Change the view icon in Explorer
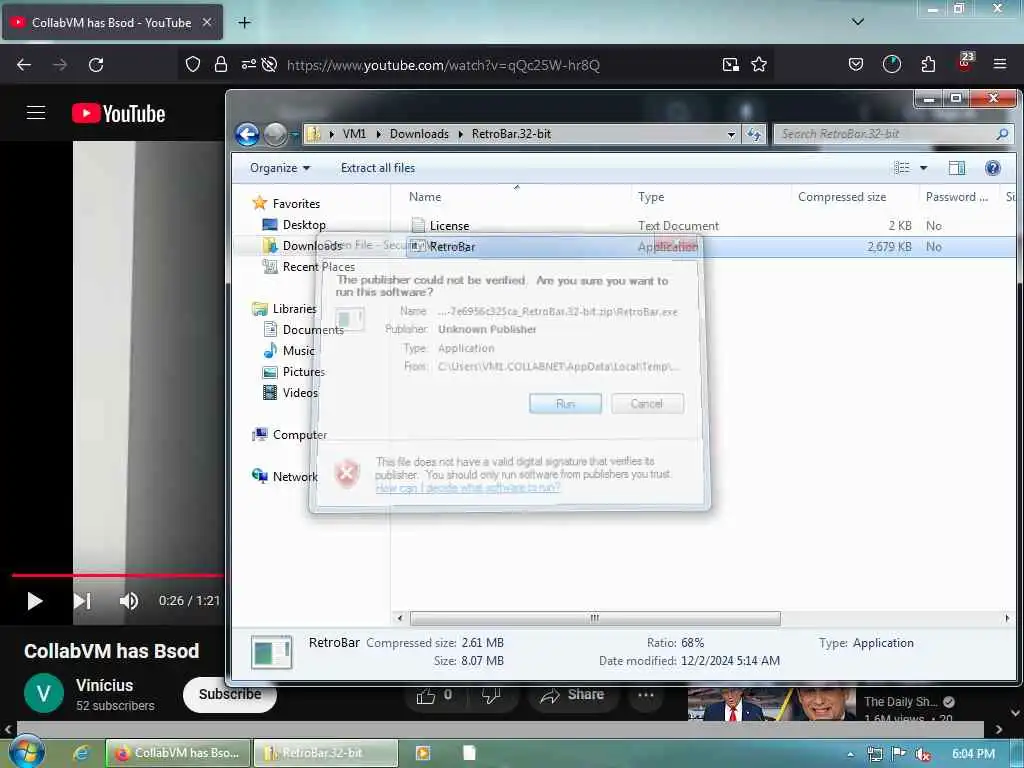Screen dimensions: 1024x768 [x=902, y=168]
